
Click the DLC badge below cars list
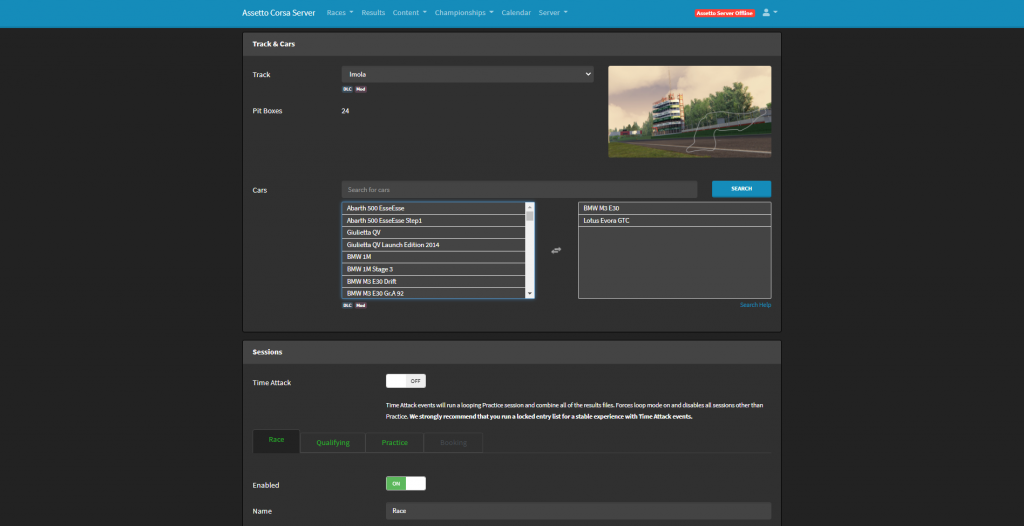point(347,305)
